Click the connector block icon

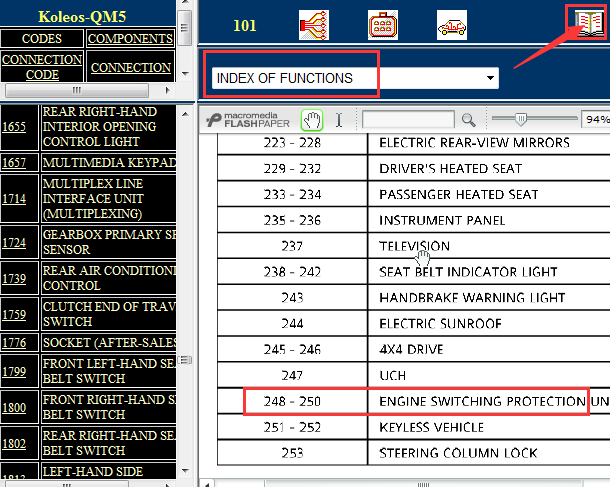(x=382, y=24)
